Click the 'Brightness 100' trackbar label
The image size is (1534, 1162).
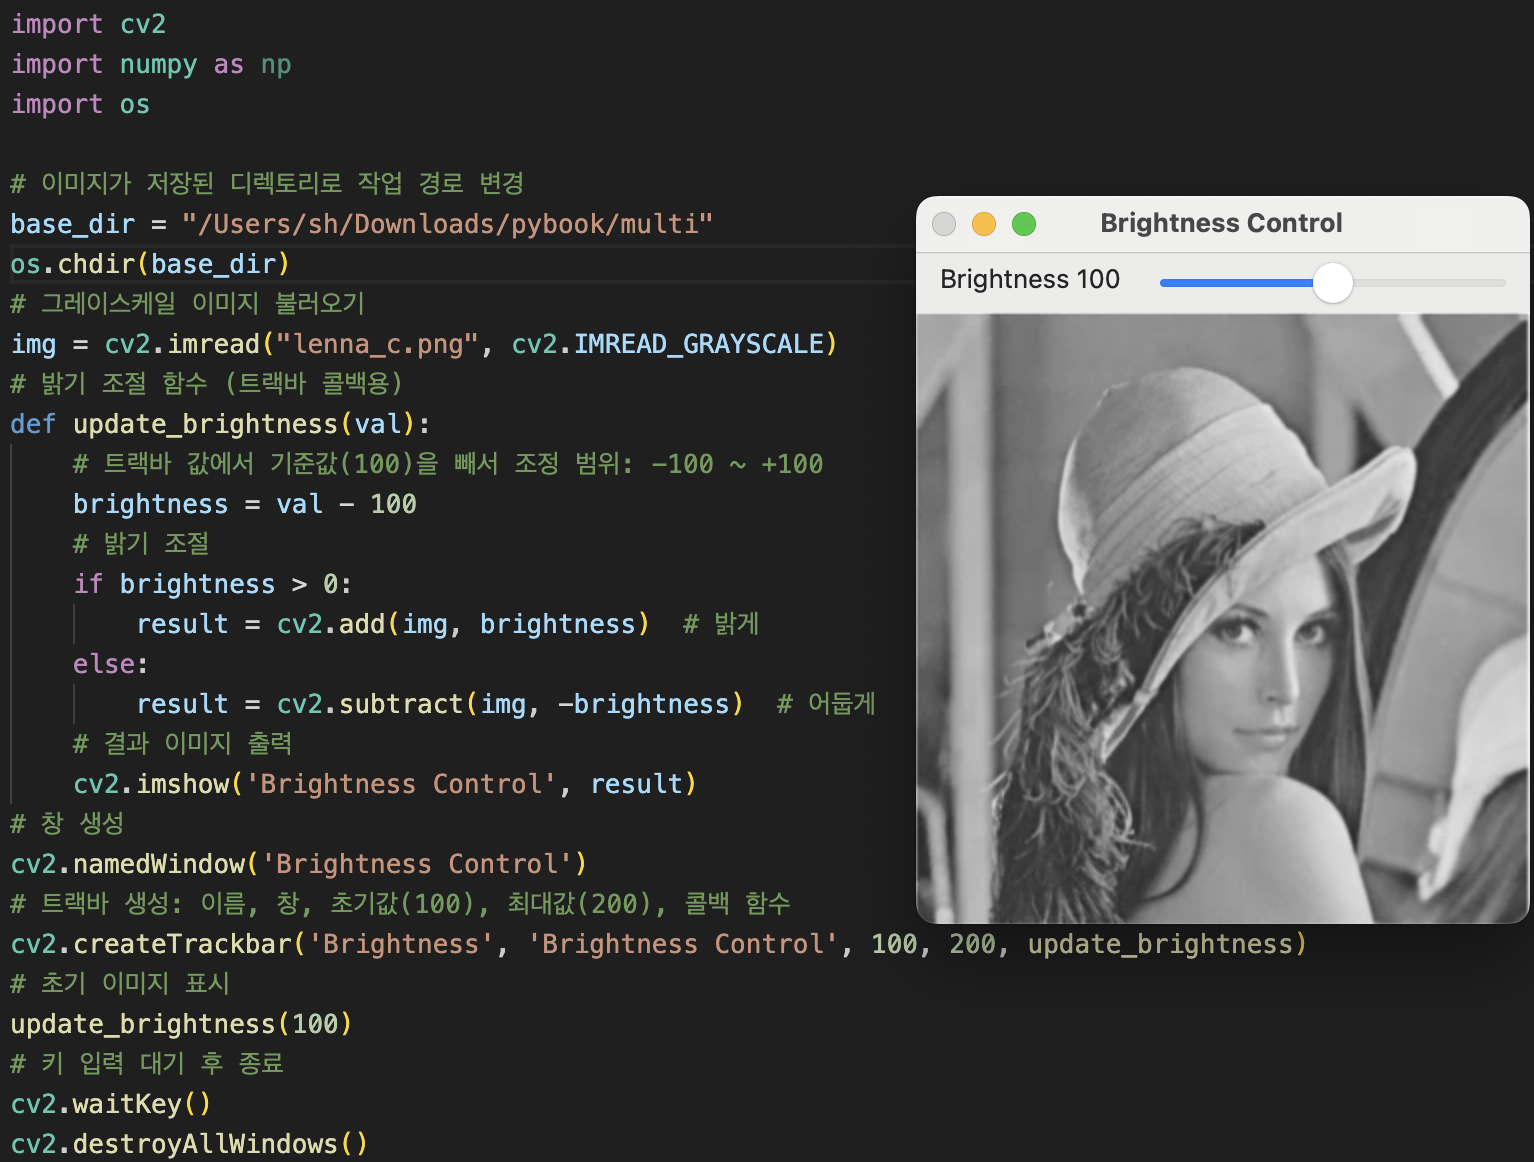pyautogui.click(x=1030, y=279)
